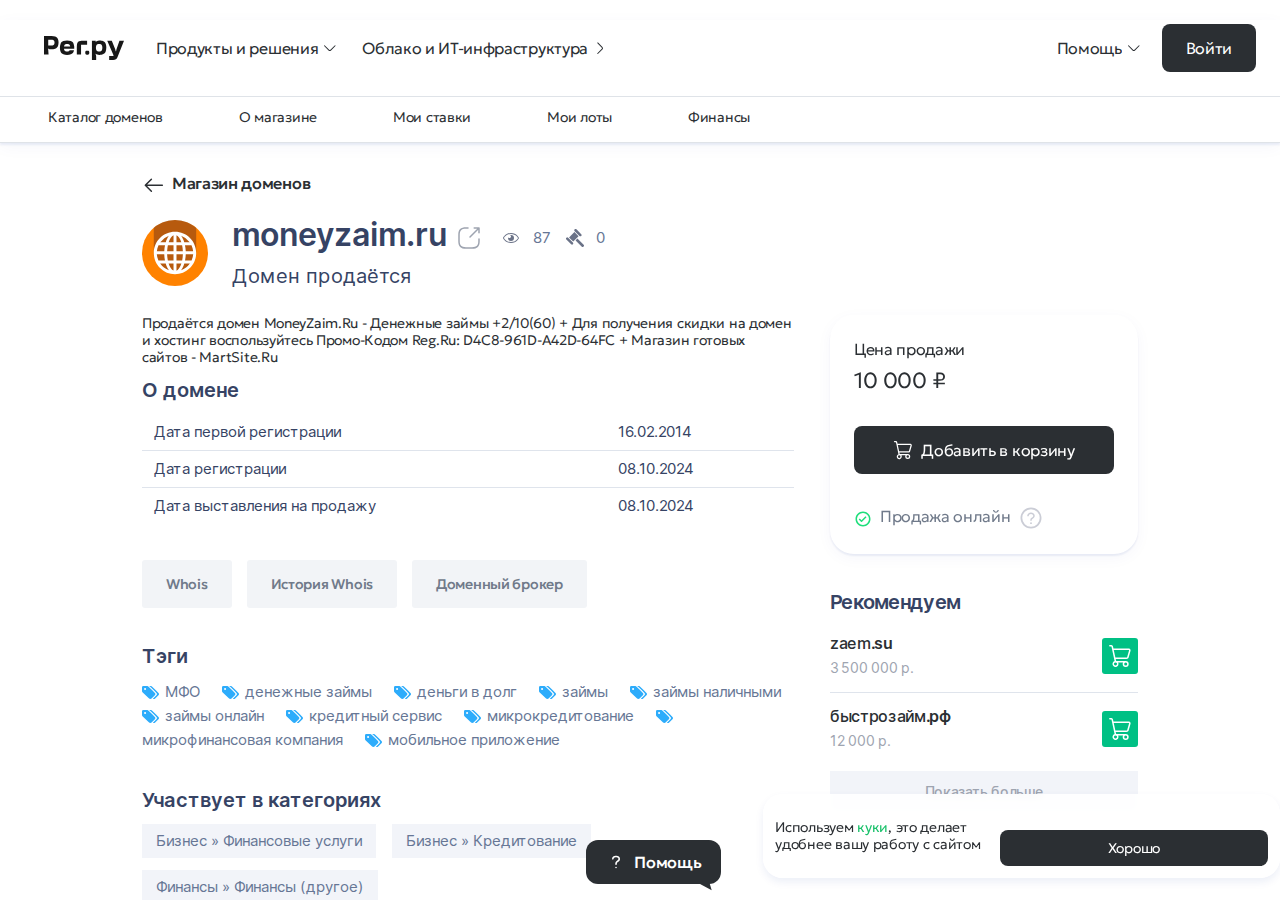Open the zaem.su recommended domain
Image resolution: width=1280 pixels, height=900 pixels.
(x=861, y=643)
